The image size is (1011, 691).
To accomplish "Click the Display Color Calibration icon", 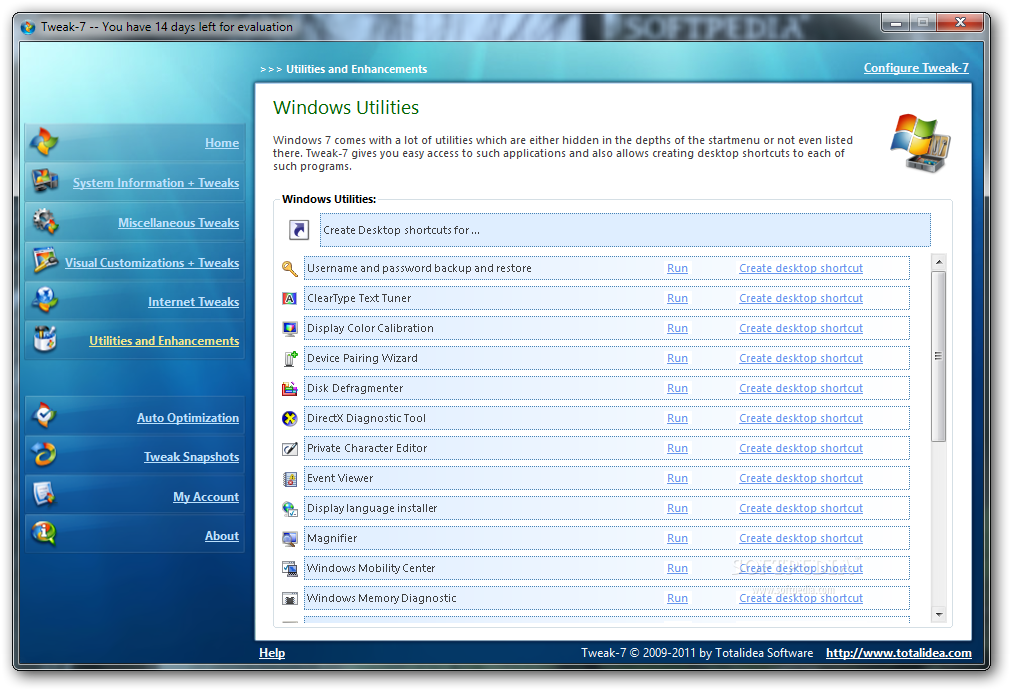I will (x=290, y=329).
